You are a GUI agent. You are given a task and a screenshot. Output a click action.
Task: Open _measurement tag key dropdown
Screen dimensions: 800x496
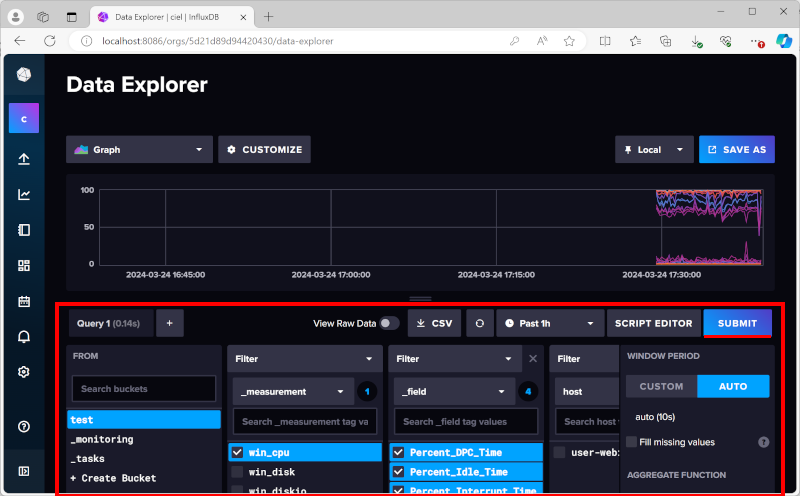[x=293, y=391]
